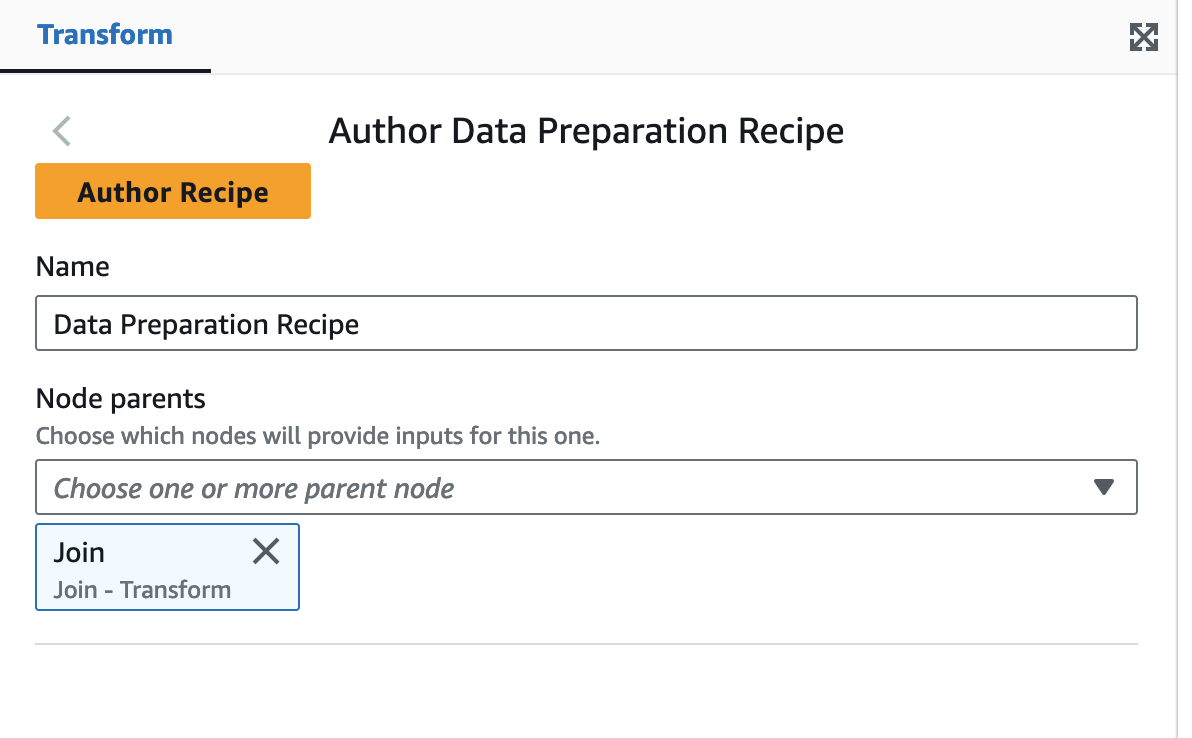1192x738 pixels.
Task: Switch to the Transform tab
Action: (105, 35)
